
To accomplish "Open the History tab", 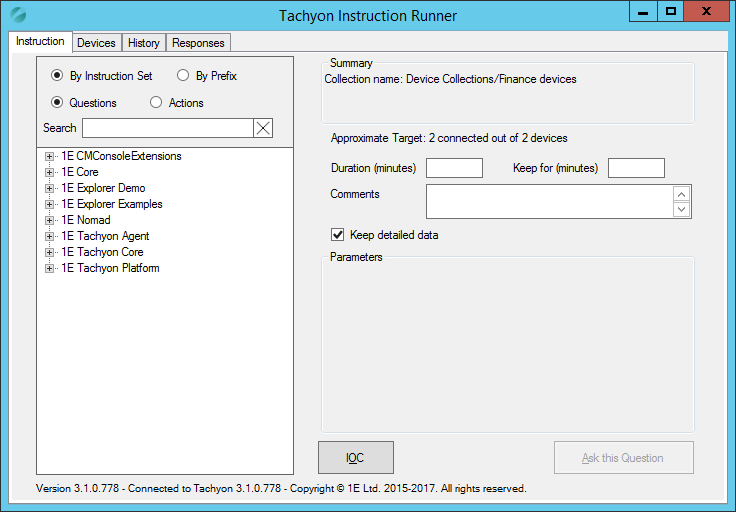I will pyautogui.click(x=143, y=43).
